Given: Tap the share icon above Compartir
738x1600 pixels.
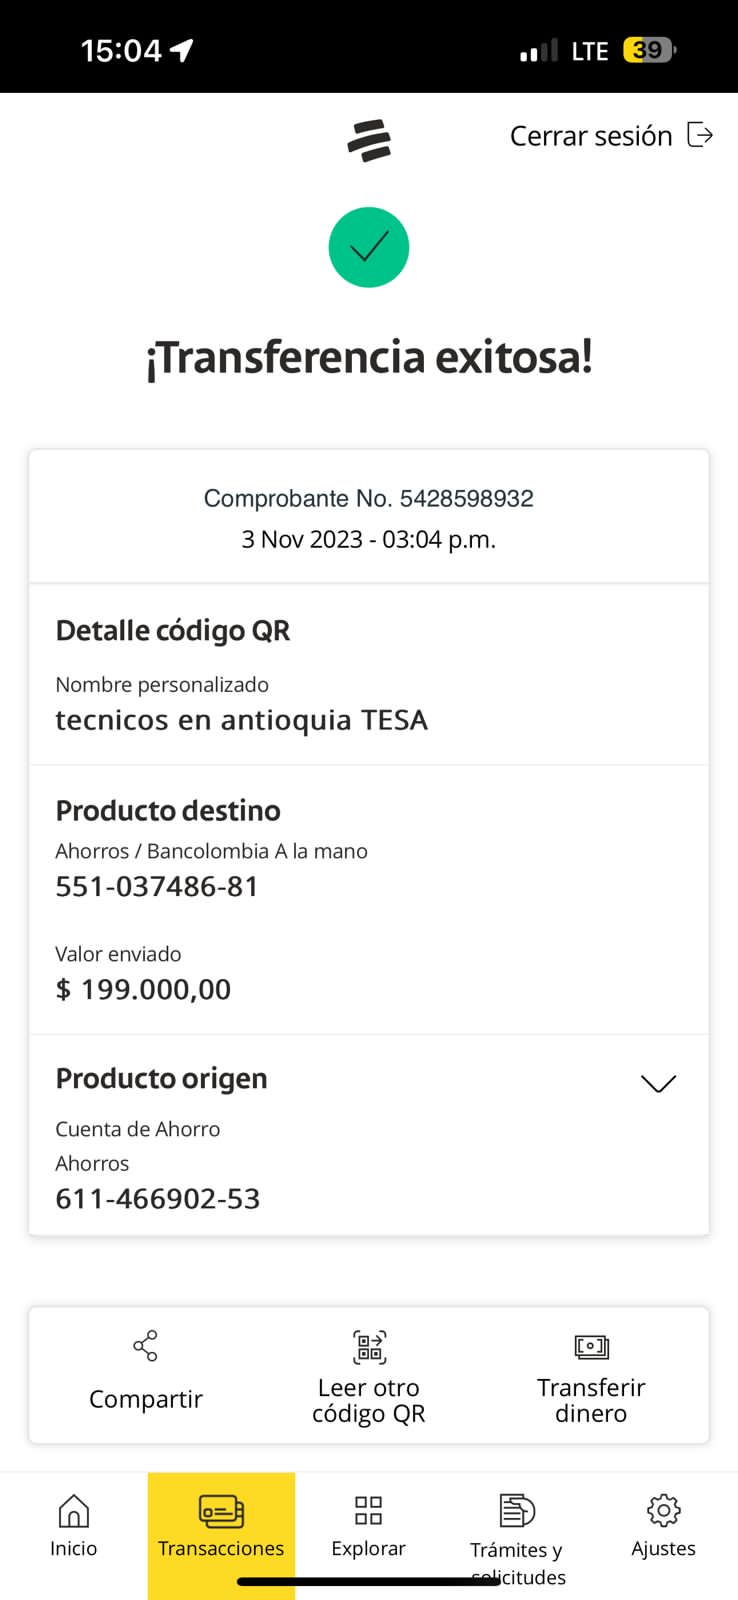Looking at the screenshot, I should pos(146,1346).
